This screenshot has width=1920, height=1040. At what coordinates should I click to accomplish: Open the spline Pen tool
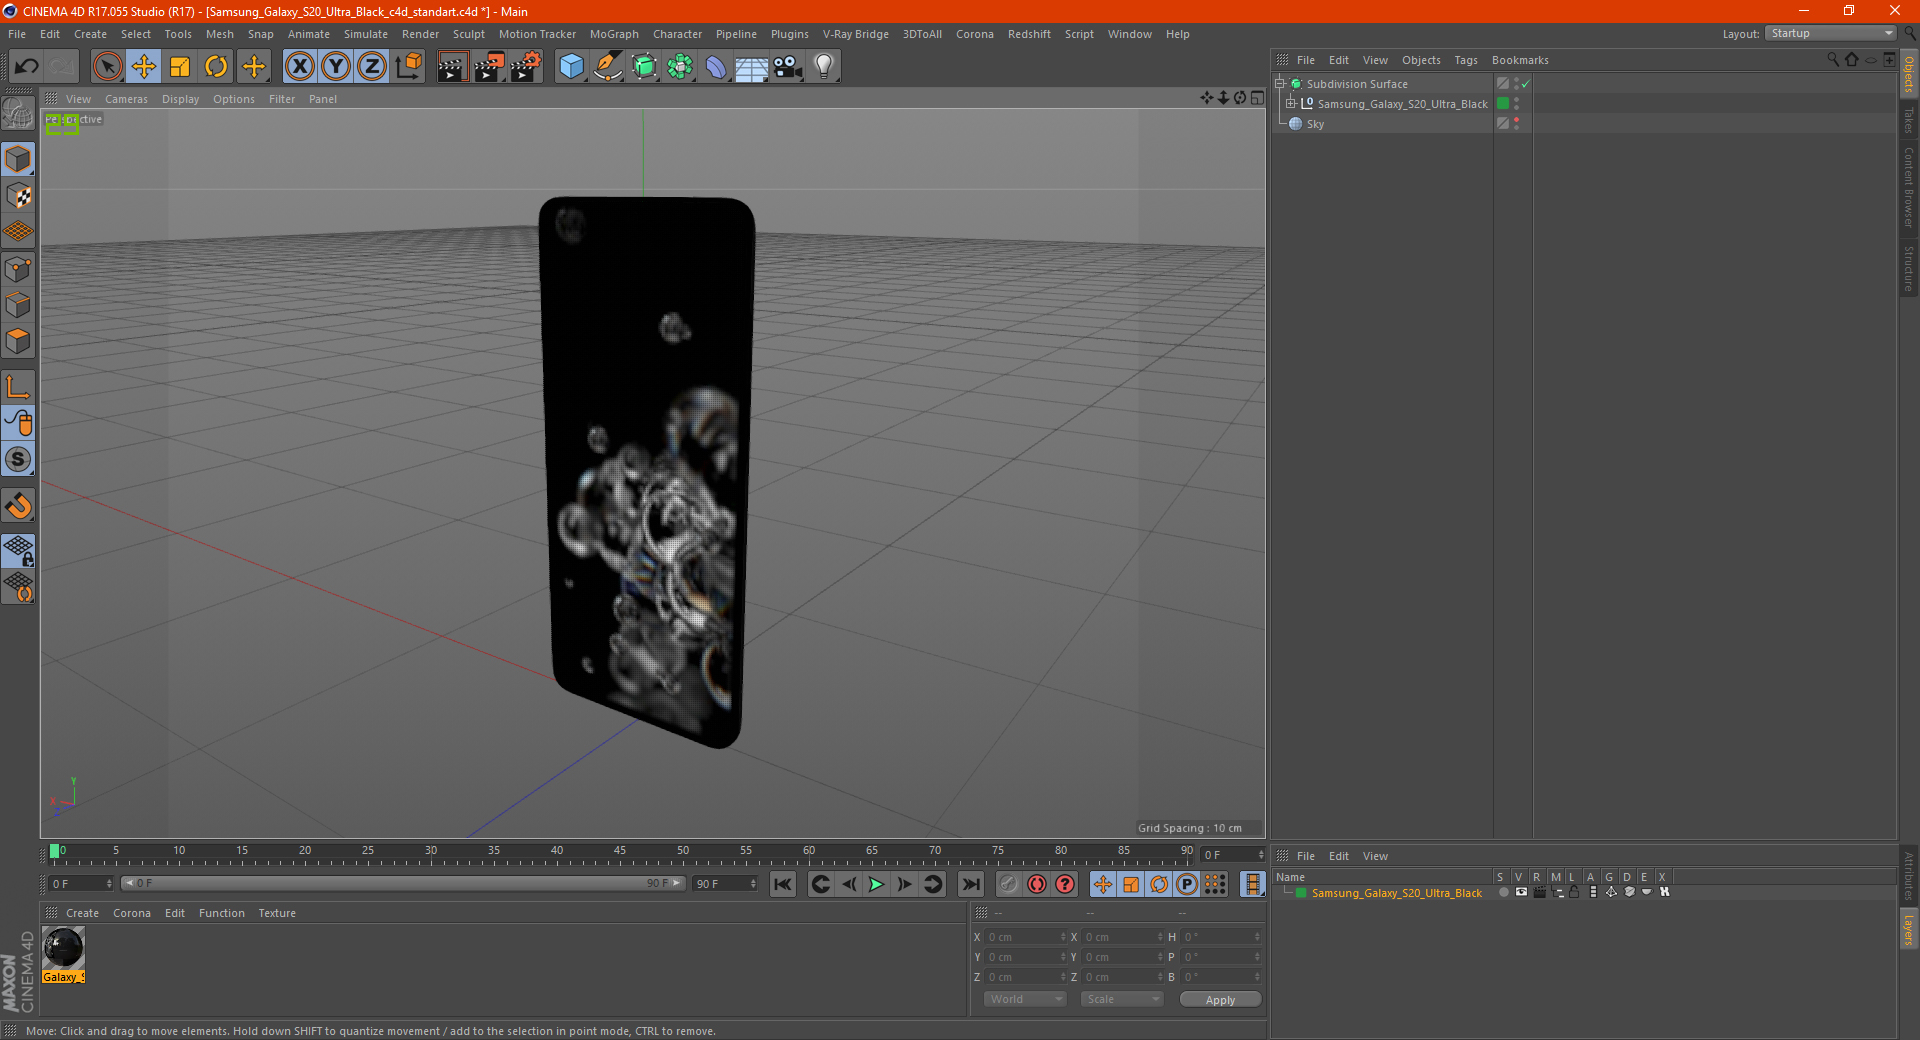point(608,67)
